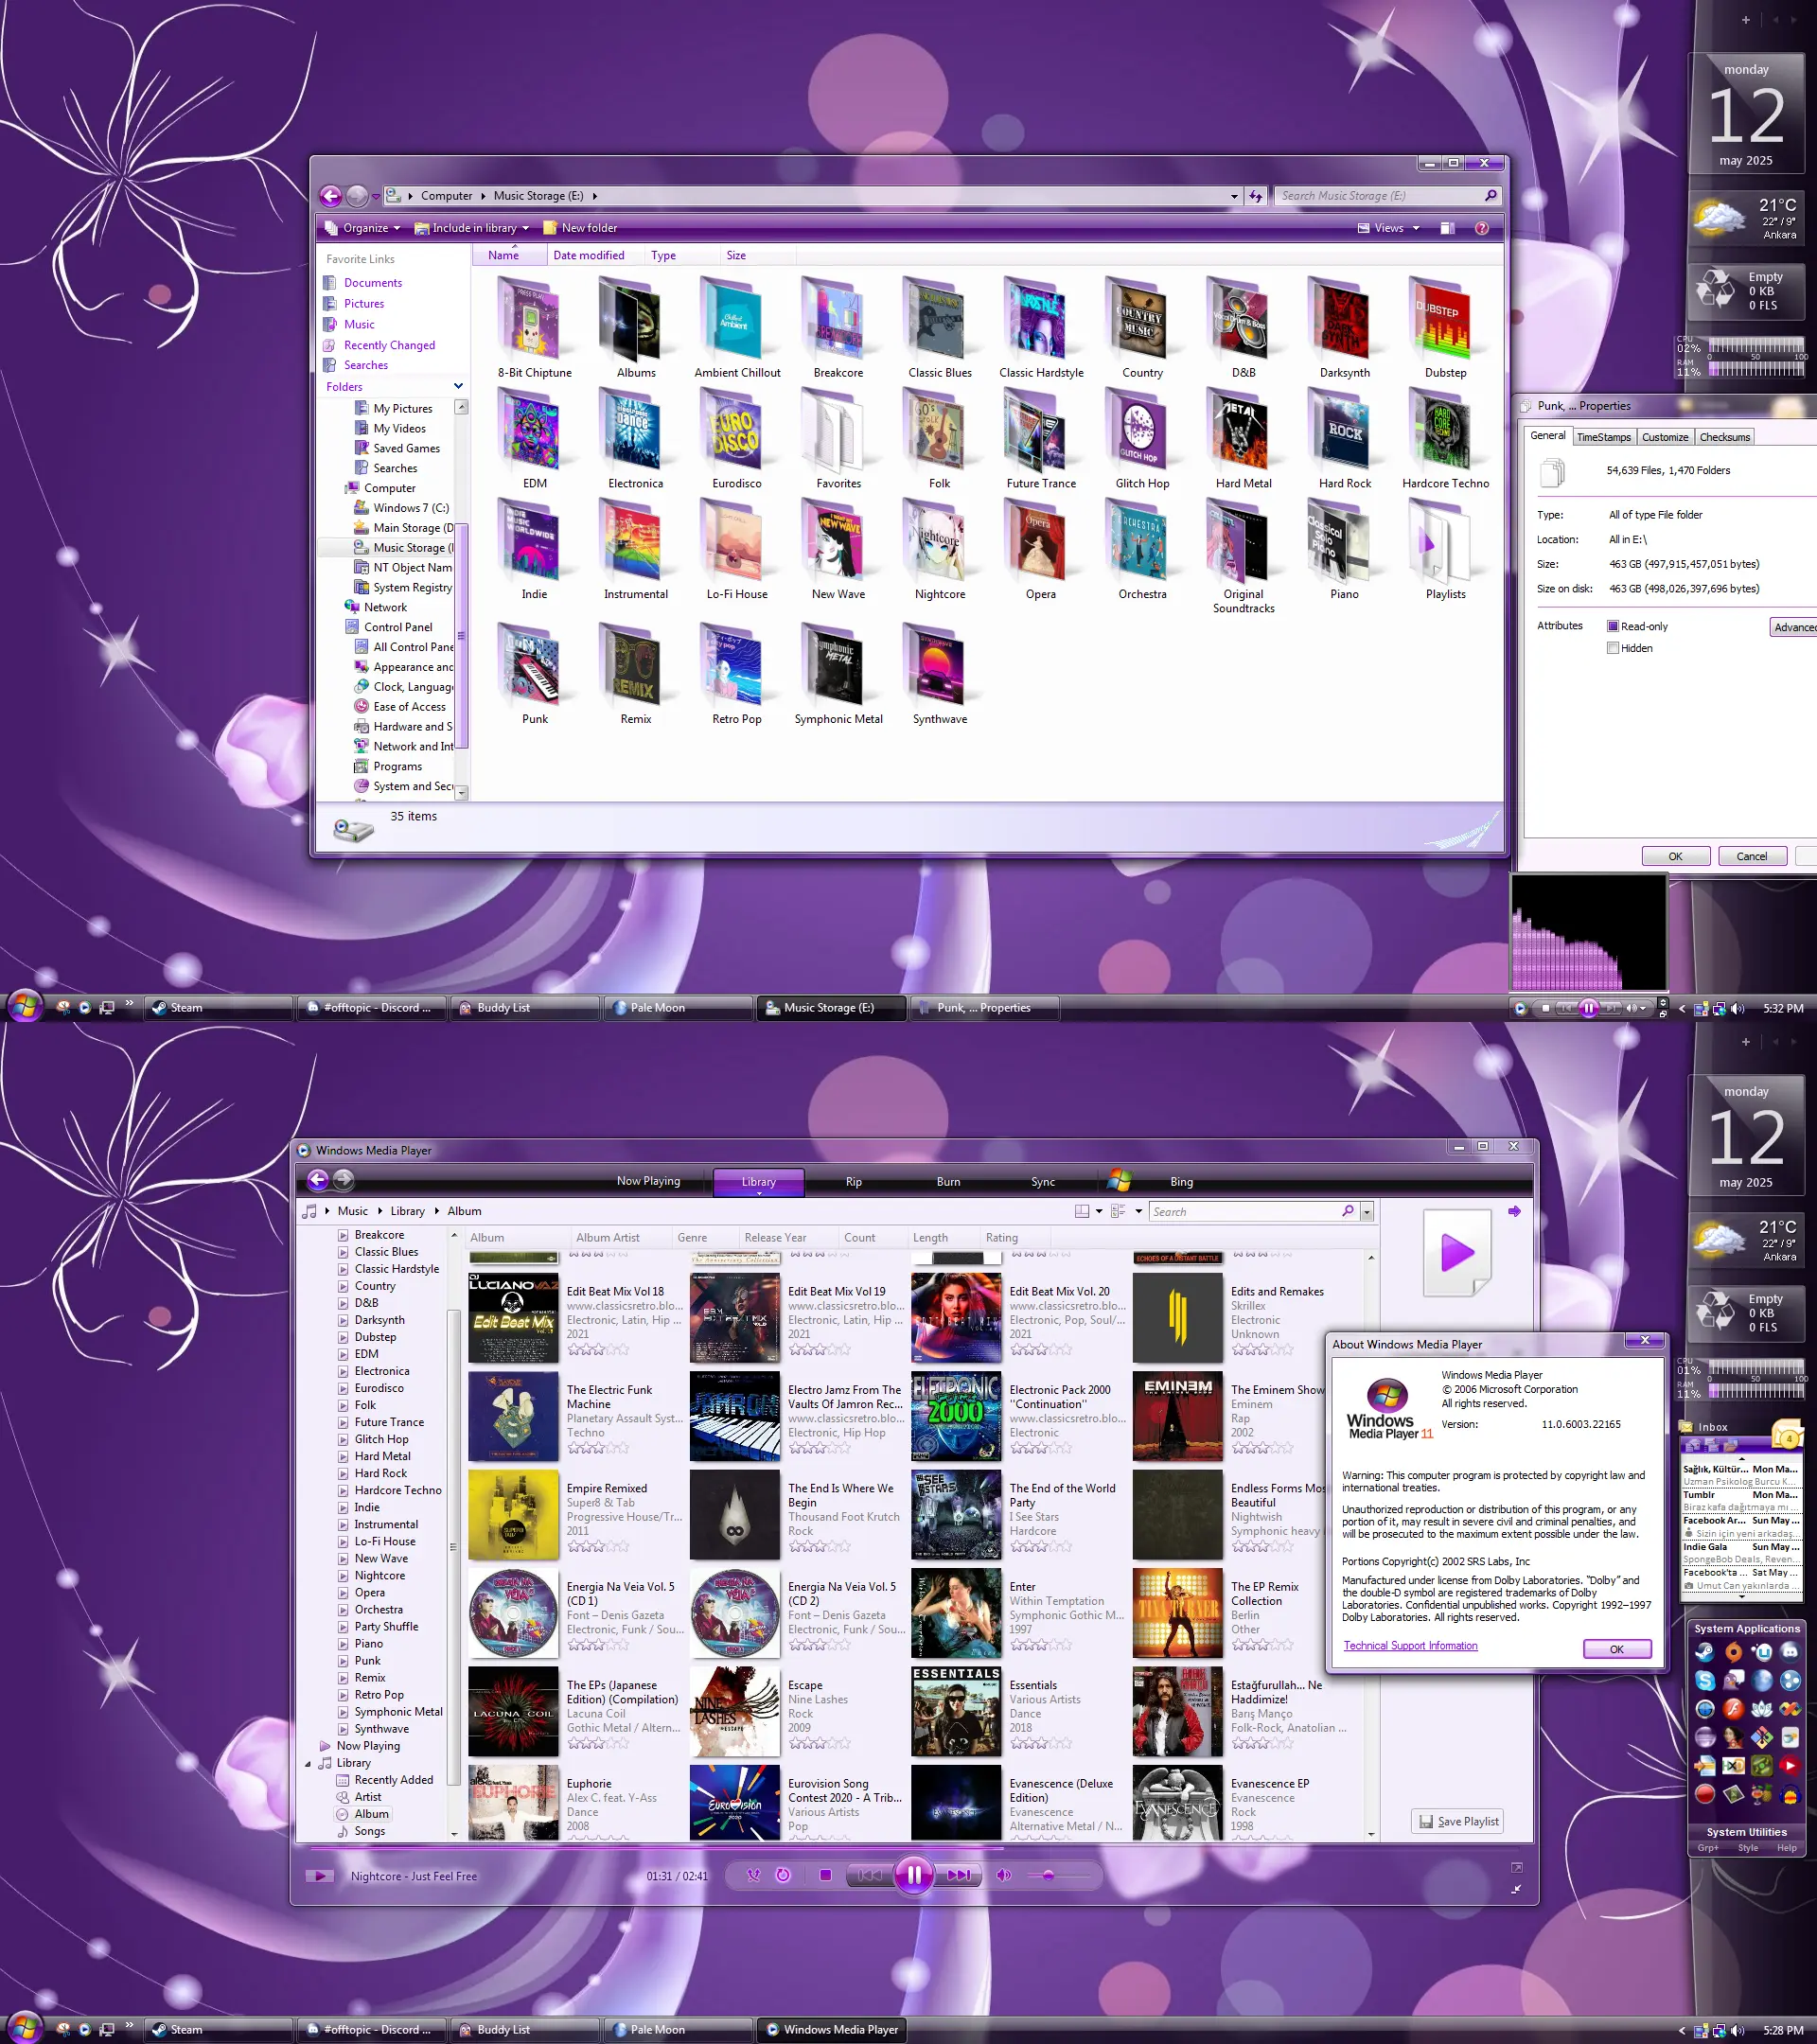
Task: Open the Music Storage (E:) taskbar button
Action: click(x=830, y=1007)
